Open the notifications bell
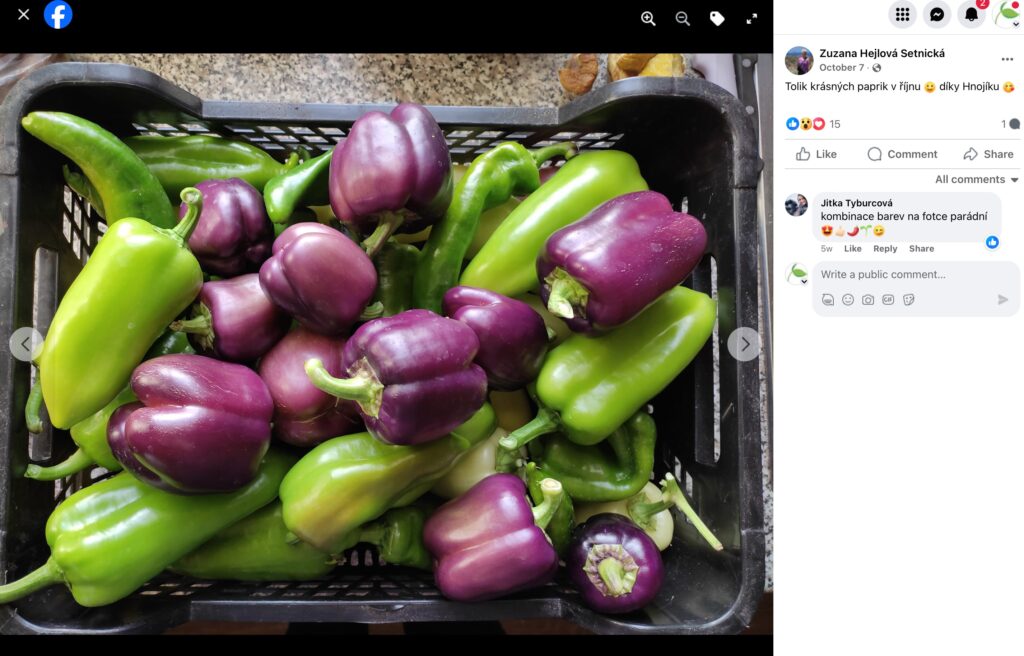The height and width of the screenshot is (656, 1024). click(x=971, y=14)
